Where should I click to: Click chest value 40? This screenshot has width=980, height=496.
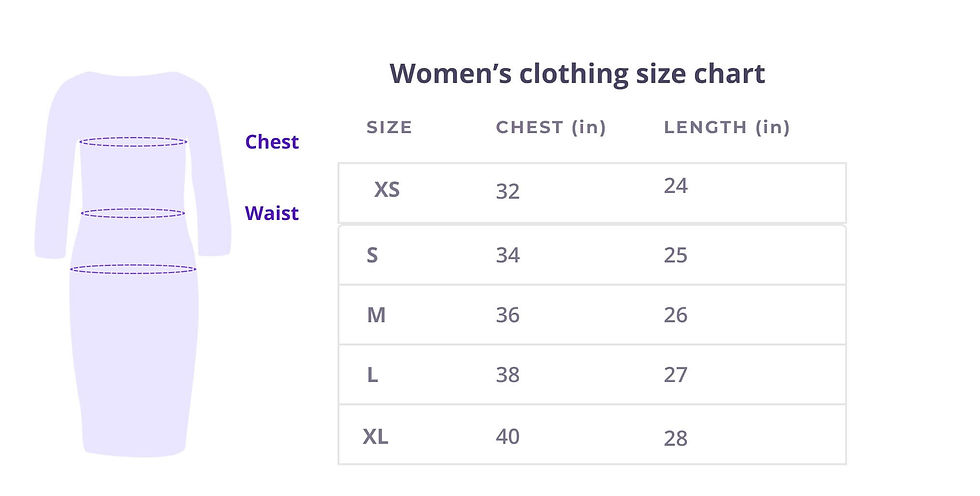click(x=508, y=436)
